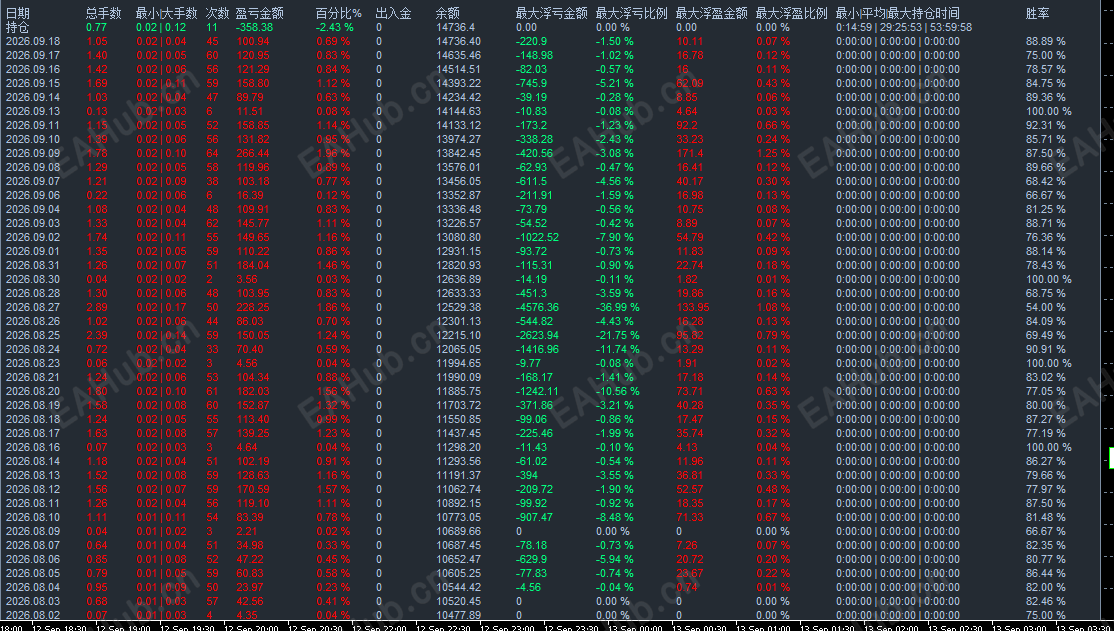The width and height of the screenshot is (1114, 631).
Task: Click the total lots 2.89
Action: click(97, 307)
